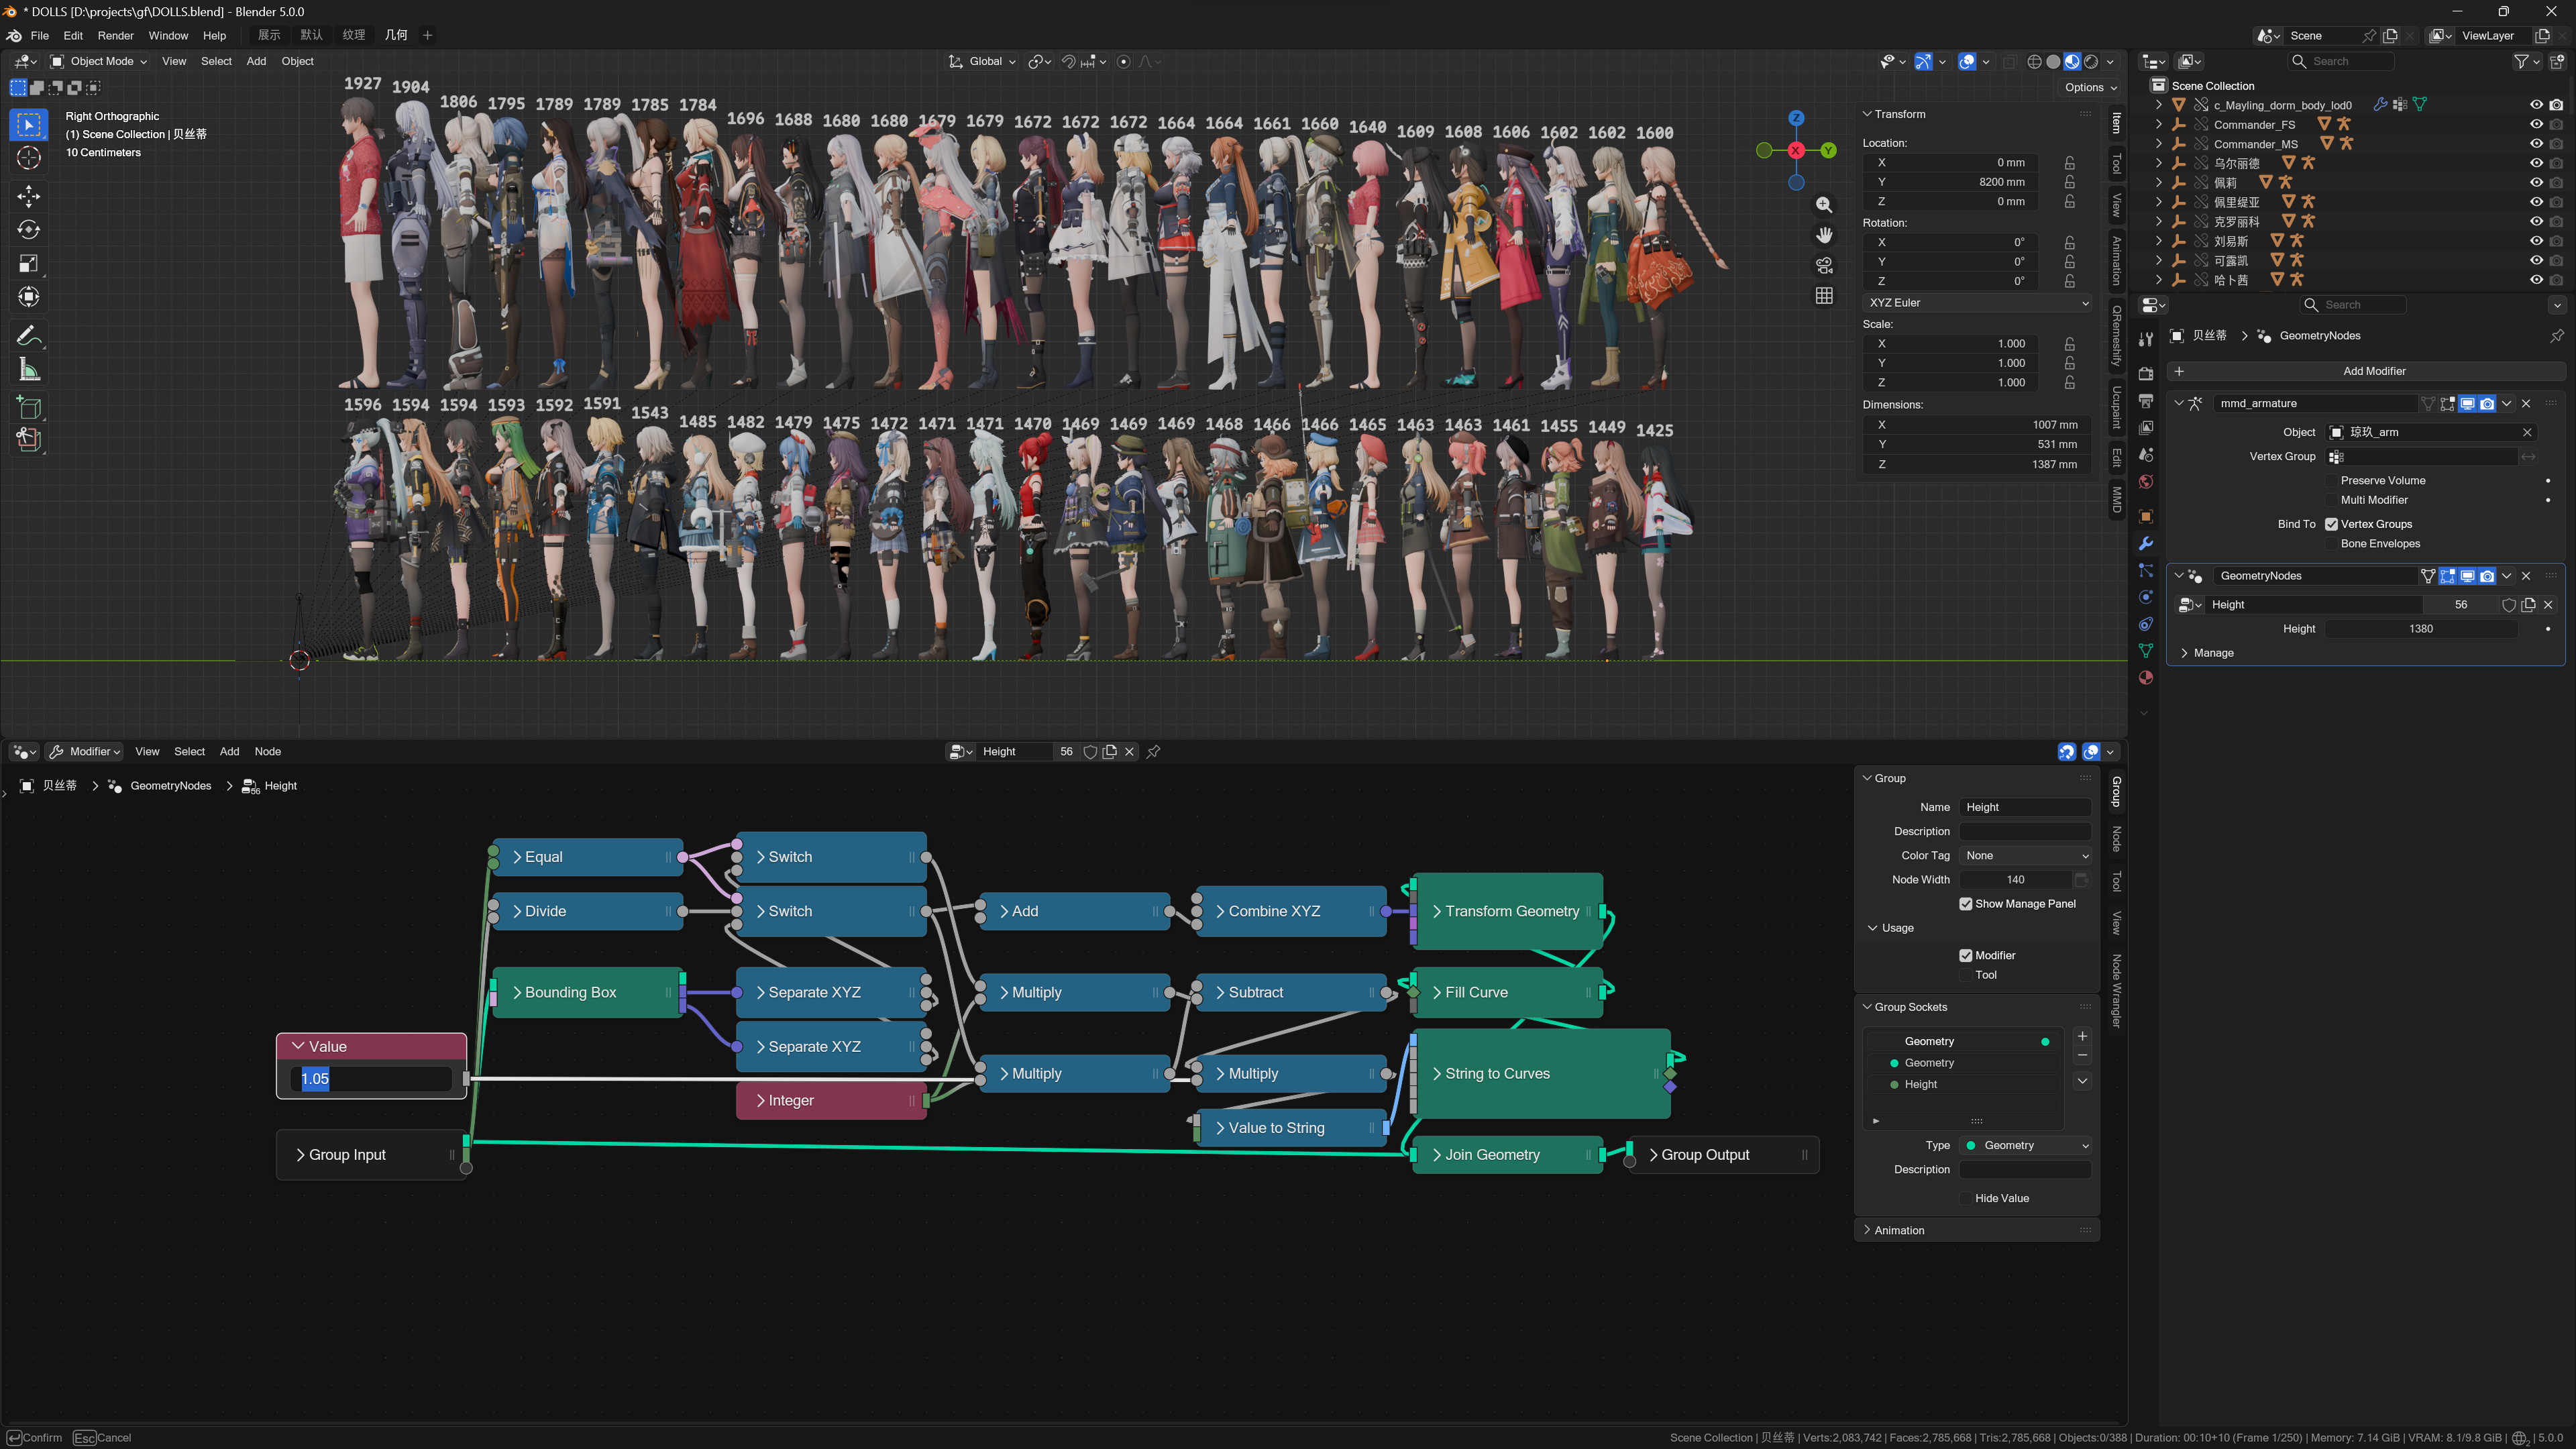Open the Object Mode dropdown

point(99,62)
